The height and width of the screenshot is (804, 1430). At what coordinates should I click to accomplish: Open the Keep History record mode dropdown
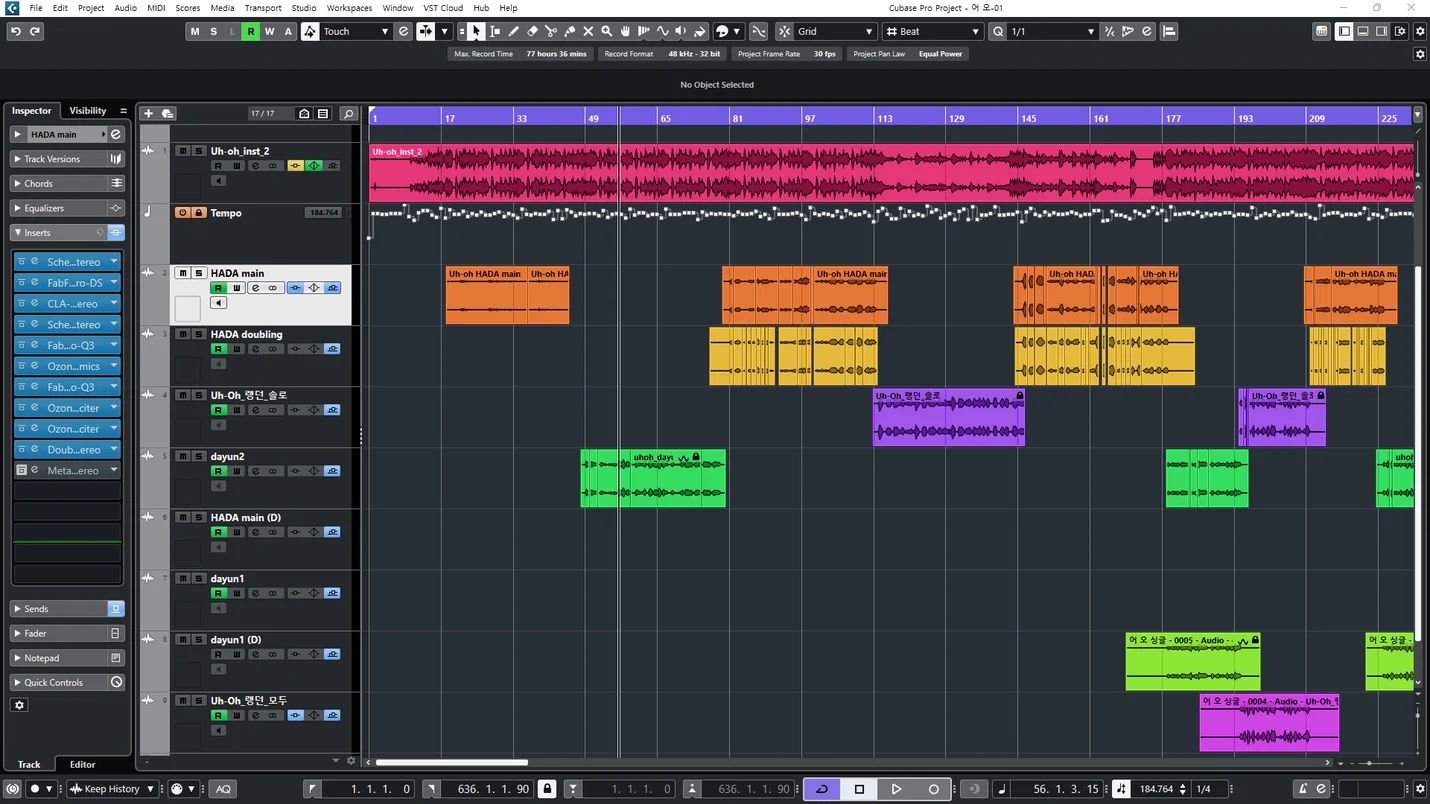tap(112, 789)
